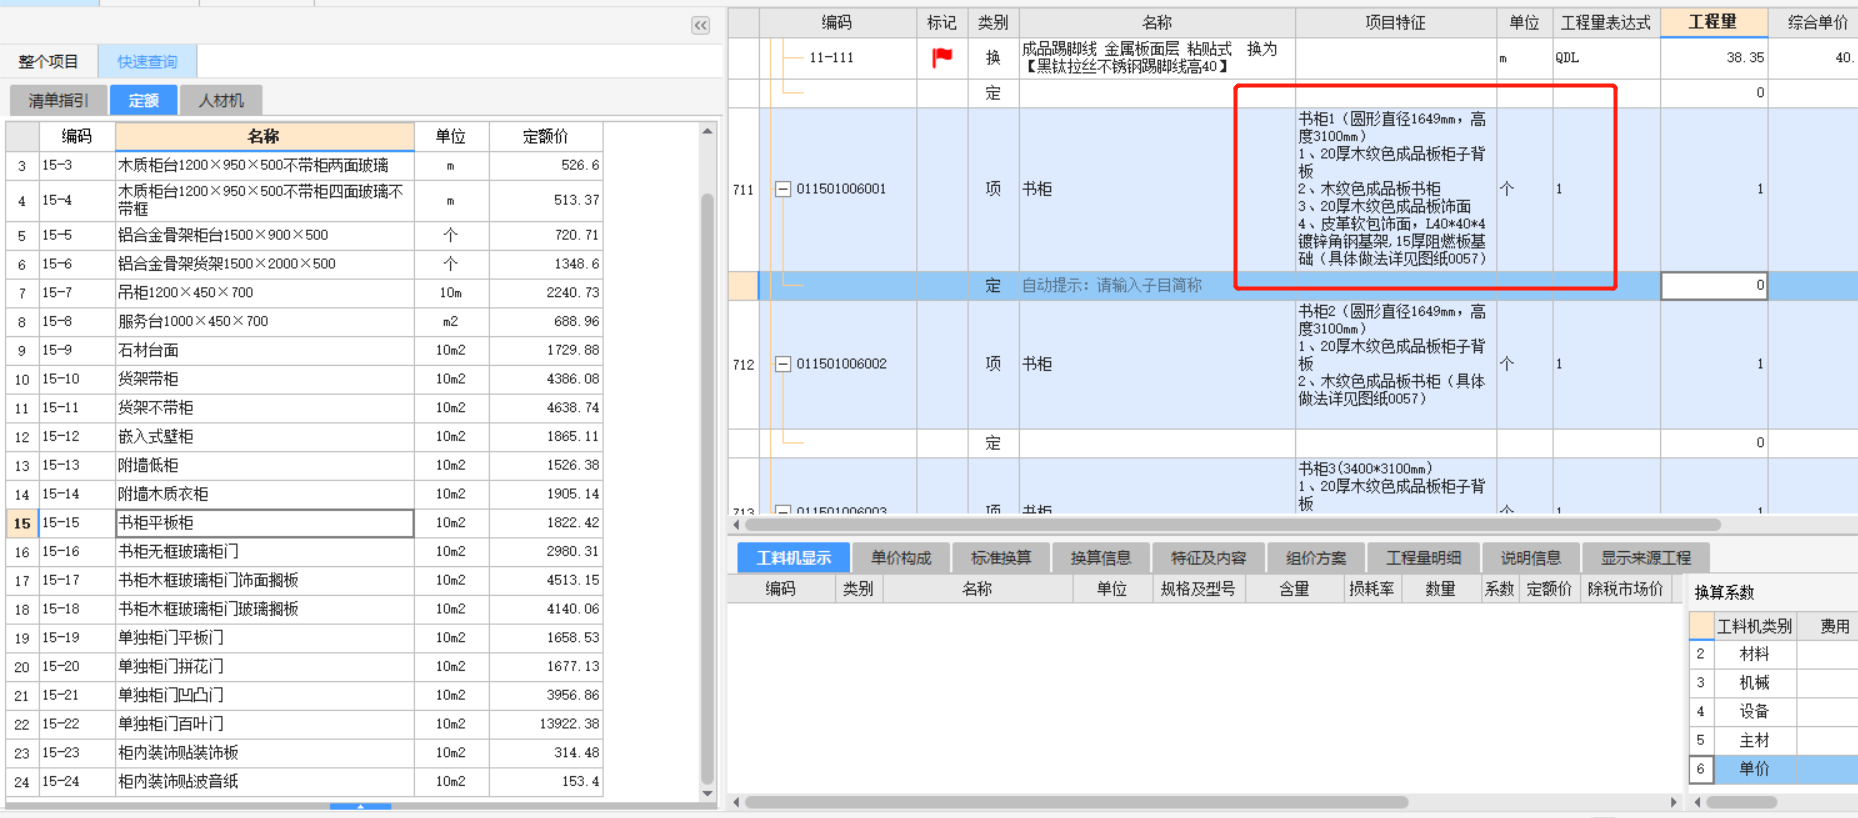
Task: Switch to 组价方案 tab
Action: [x=1316, y=558]
